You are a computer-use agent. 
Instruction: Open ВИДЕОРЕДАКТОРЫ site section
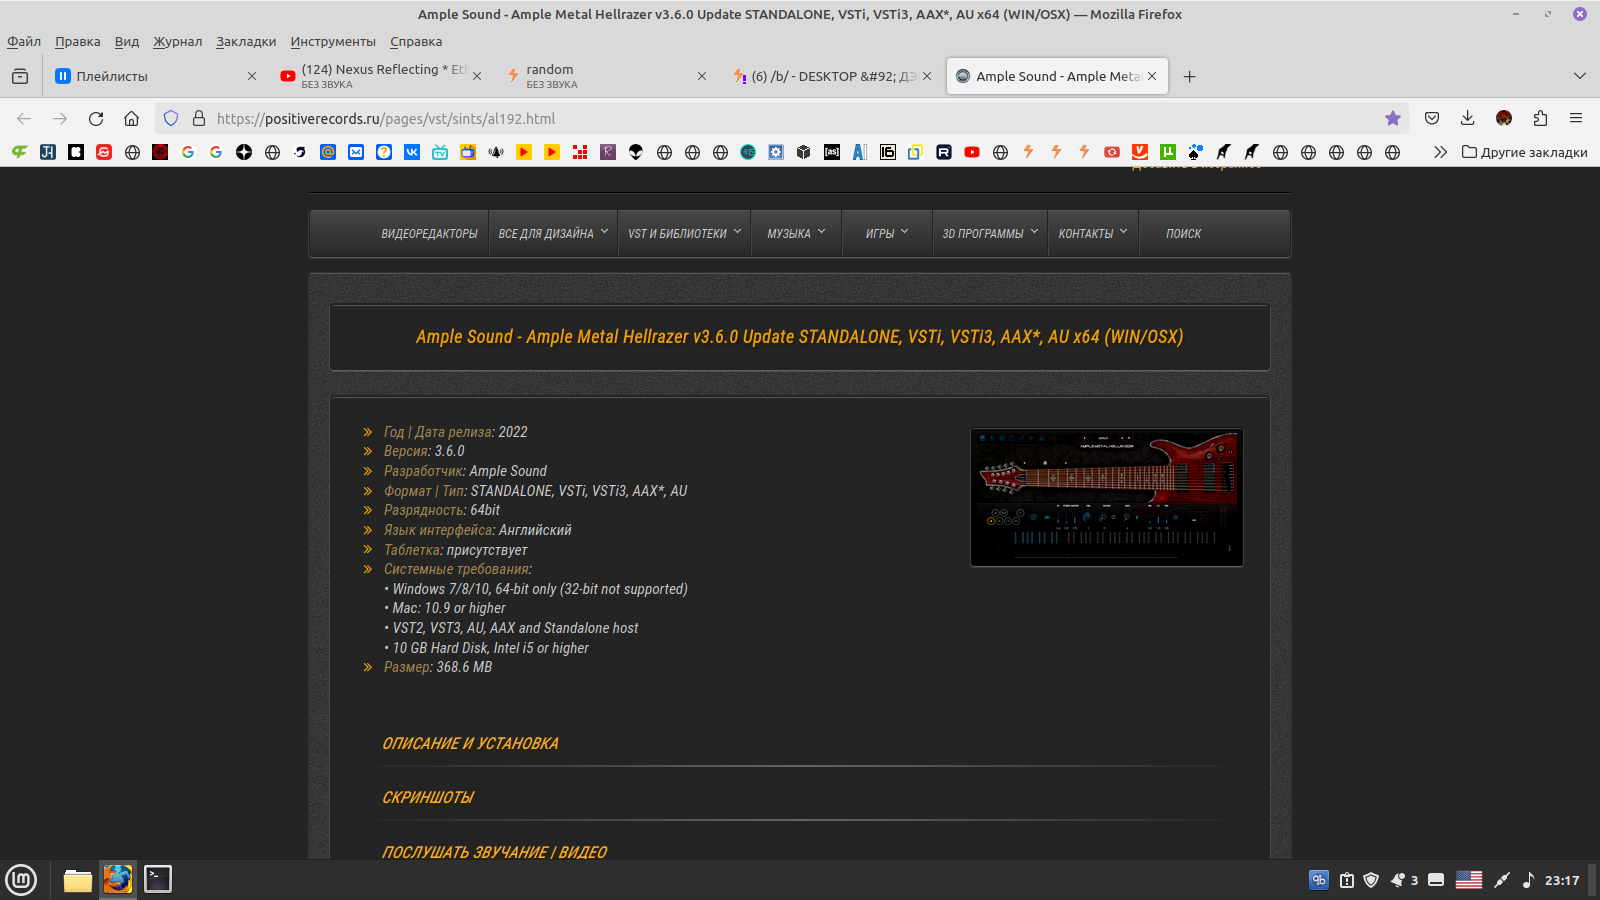click(x=429, y=234)
